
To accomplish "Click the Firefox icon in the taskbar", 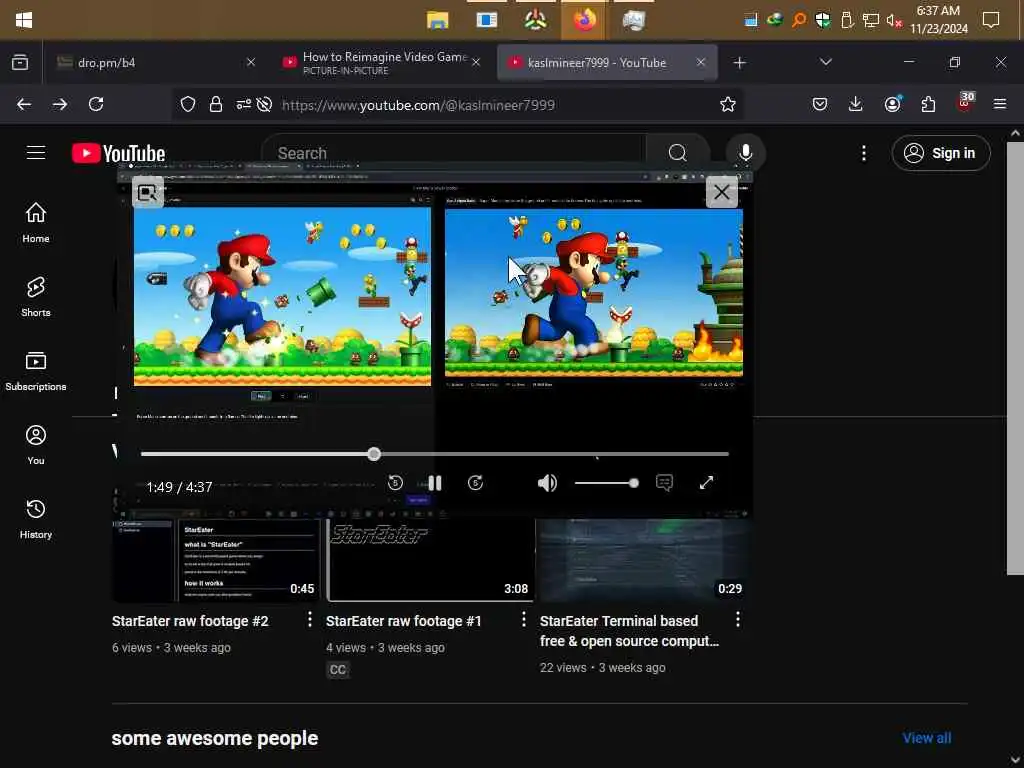I will (x=584, y=20).
